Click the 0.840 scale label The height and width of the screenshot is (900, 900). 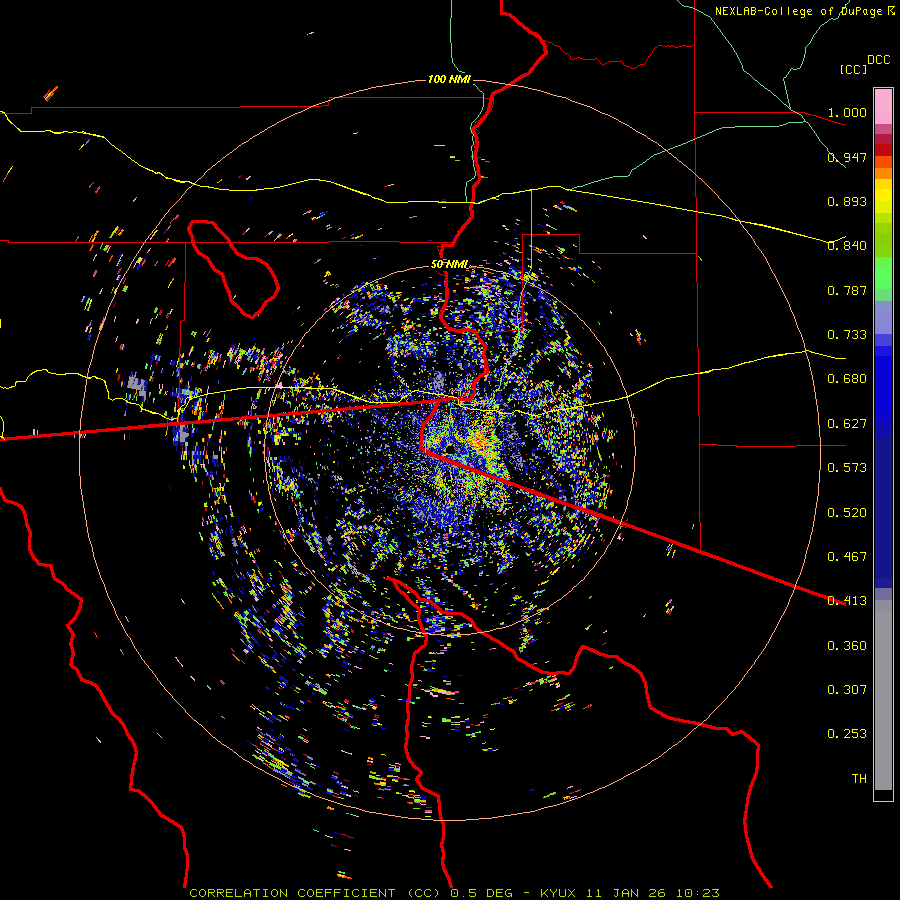[x=847, y=246]
